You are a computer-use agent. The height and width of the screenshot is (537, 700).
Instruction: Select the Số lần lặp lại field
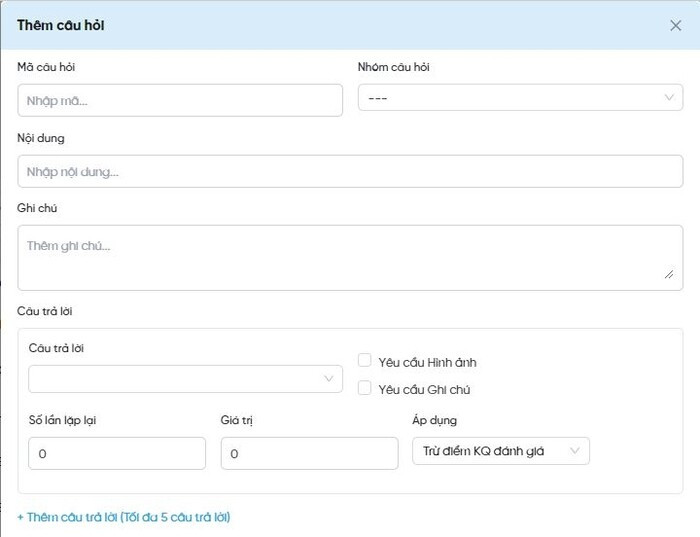117,453
